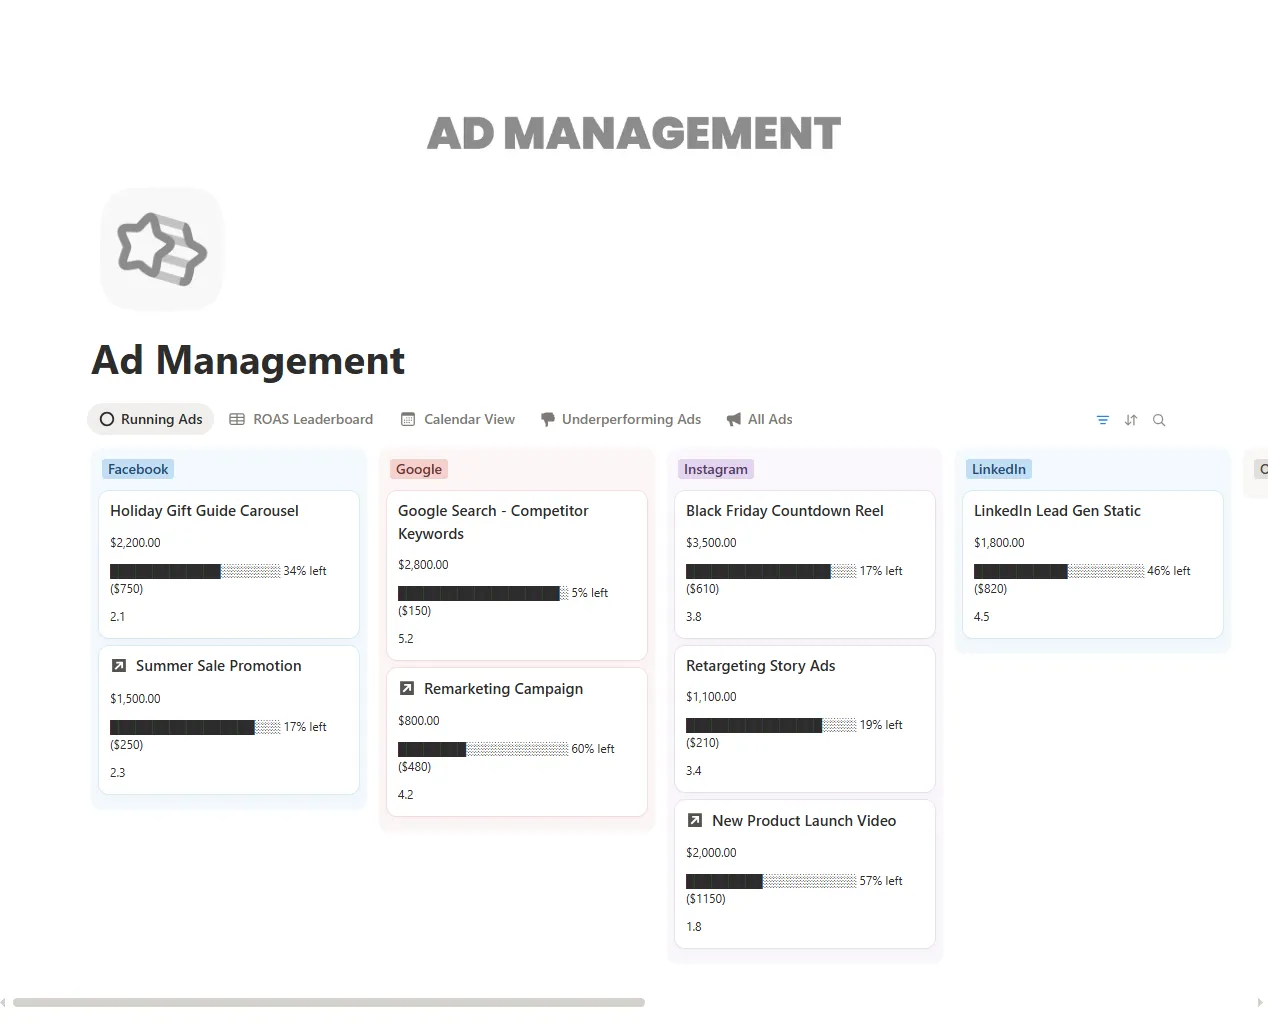Image resolution: width=1268 pixels, height=1029 pixels.
Task: Select the Calendar View calendar icon
Action: click(x=406, y=419)
